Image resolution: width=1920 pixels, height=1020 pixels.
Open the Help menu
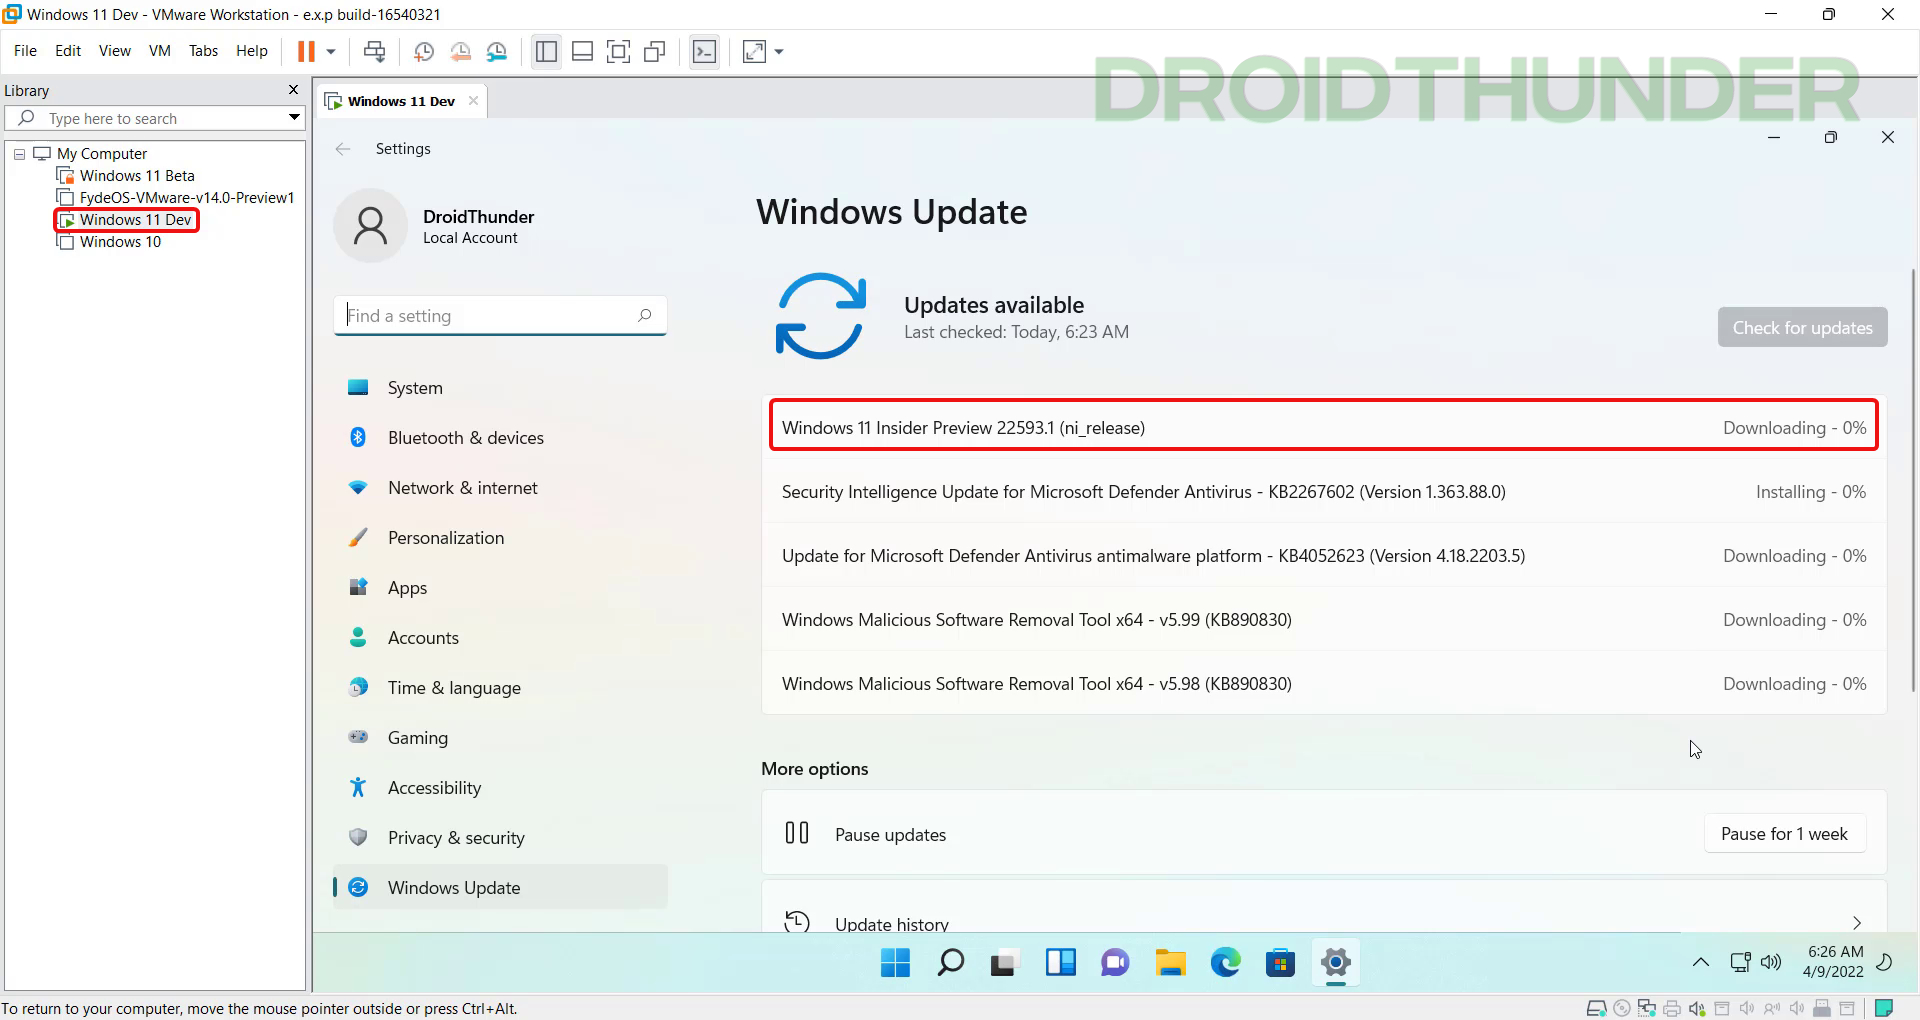pyautogui.click(x=252, y=51)
